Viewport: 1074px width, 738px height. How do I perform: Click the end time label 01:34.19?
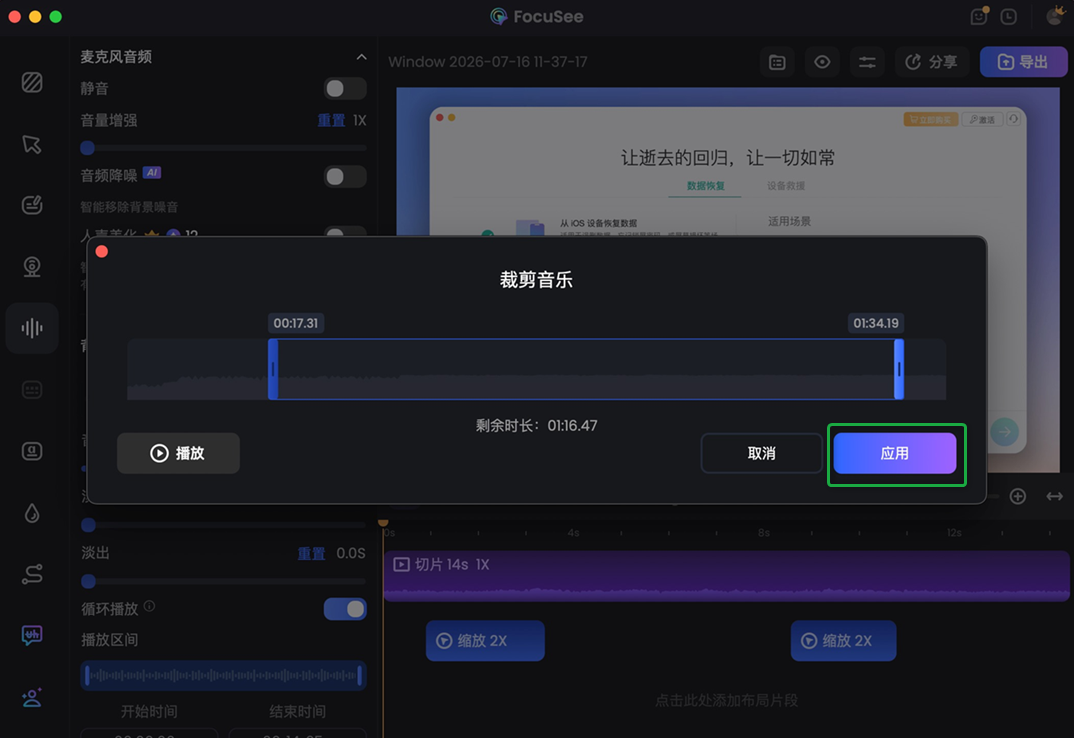[x=875, y=323]
